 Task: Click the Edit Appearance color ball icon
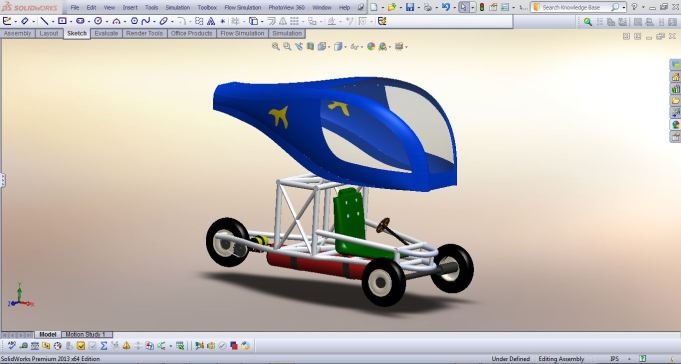370,46
